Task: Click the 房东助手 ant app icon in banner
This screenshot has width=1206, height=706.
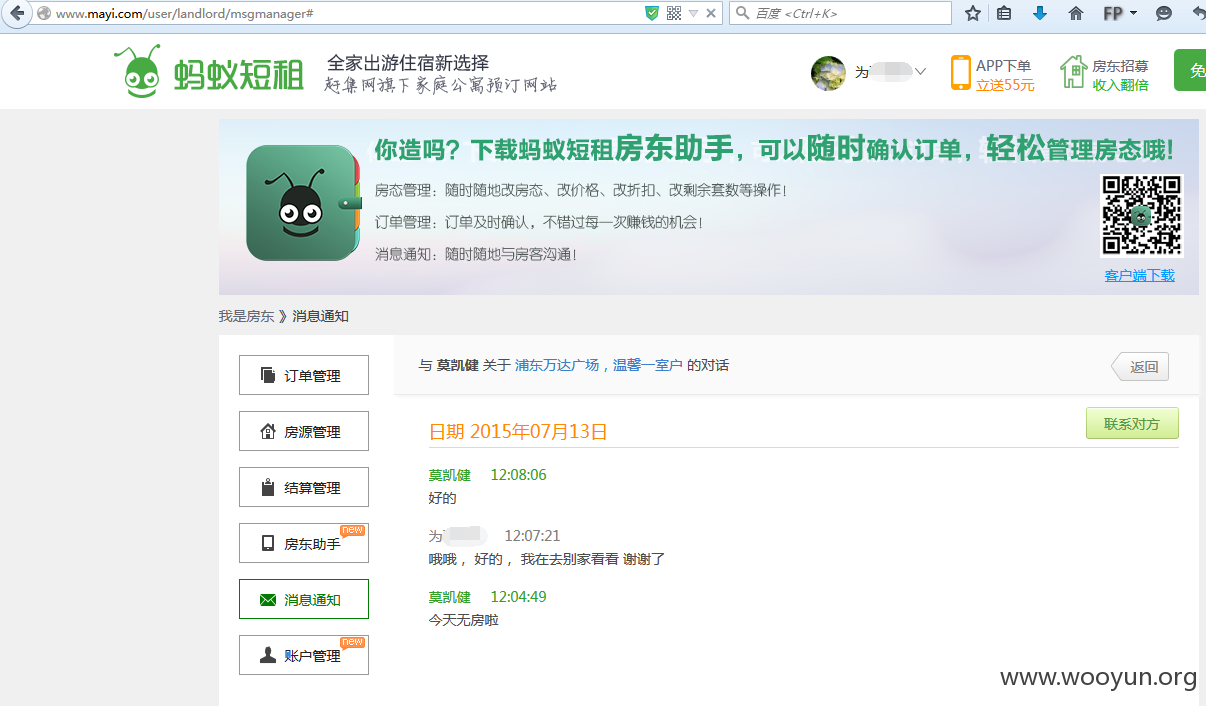Action: tap(303, 203)
